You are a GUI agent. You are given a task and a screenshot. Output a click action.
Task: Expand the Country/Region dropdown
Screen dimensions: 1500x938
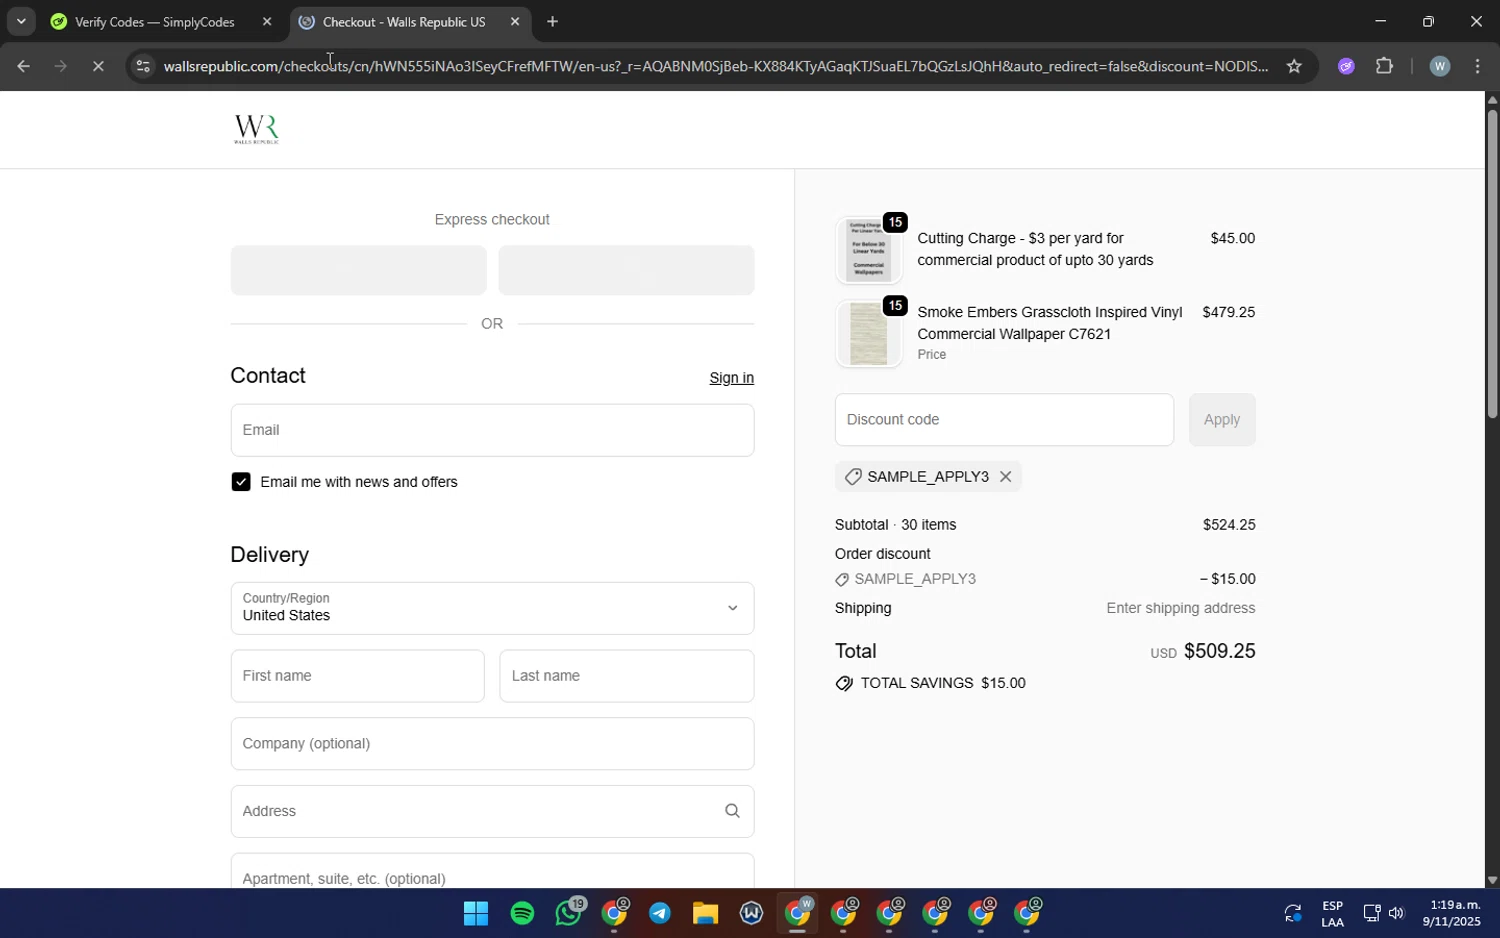492,608
